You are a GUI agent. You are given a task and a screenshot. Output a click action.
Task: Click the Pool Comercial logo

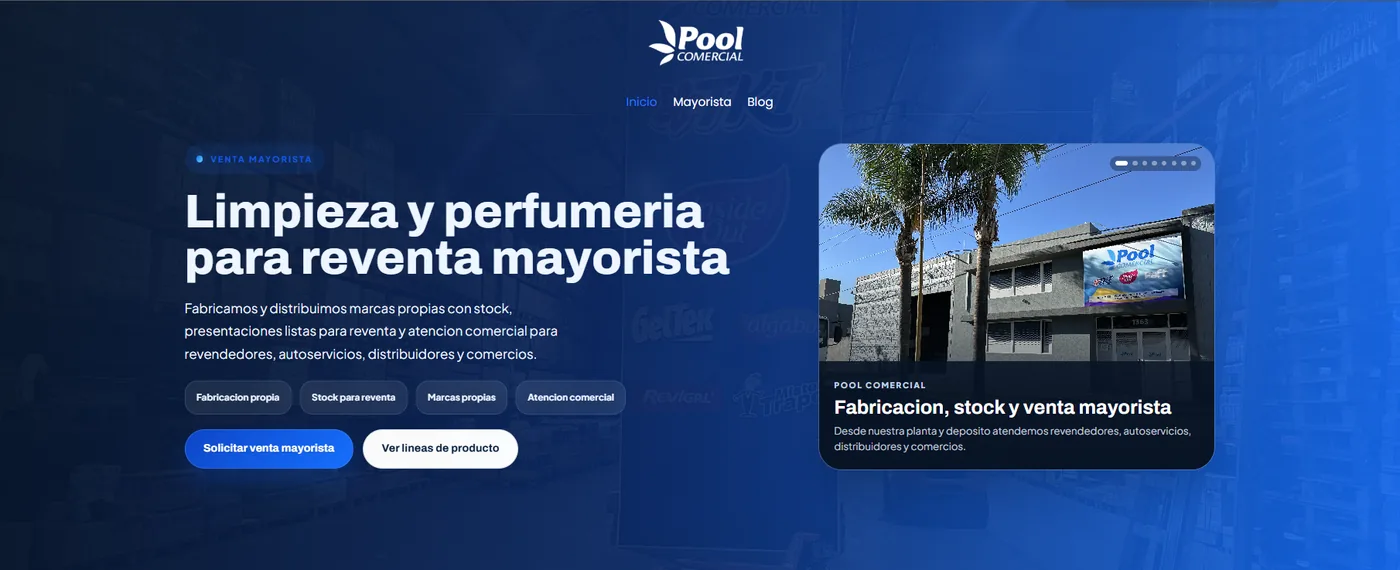[696, 44]
